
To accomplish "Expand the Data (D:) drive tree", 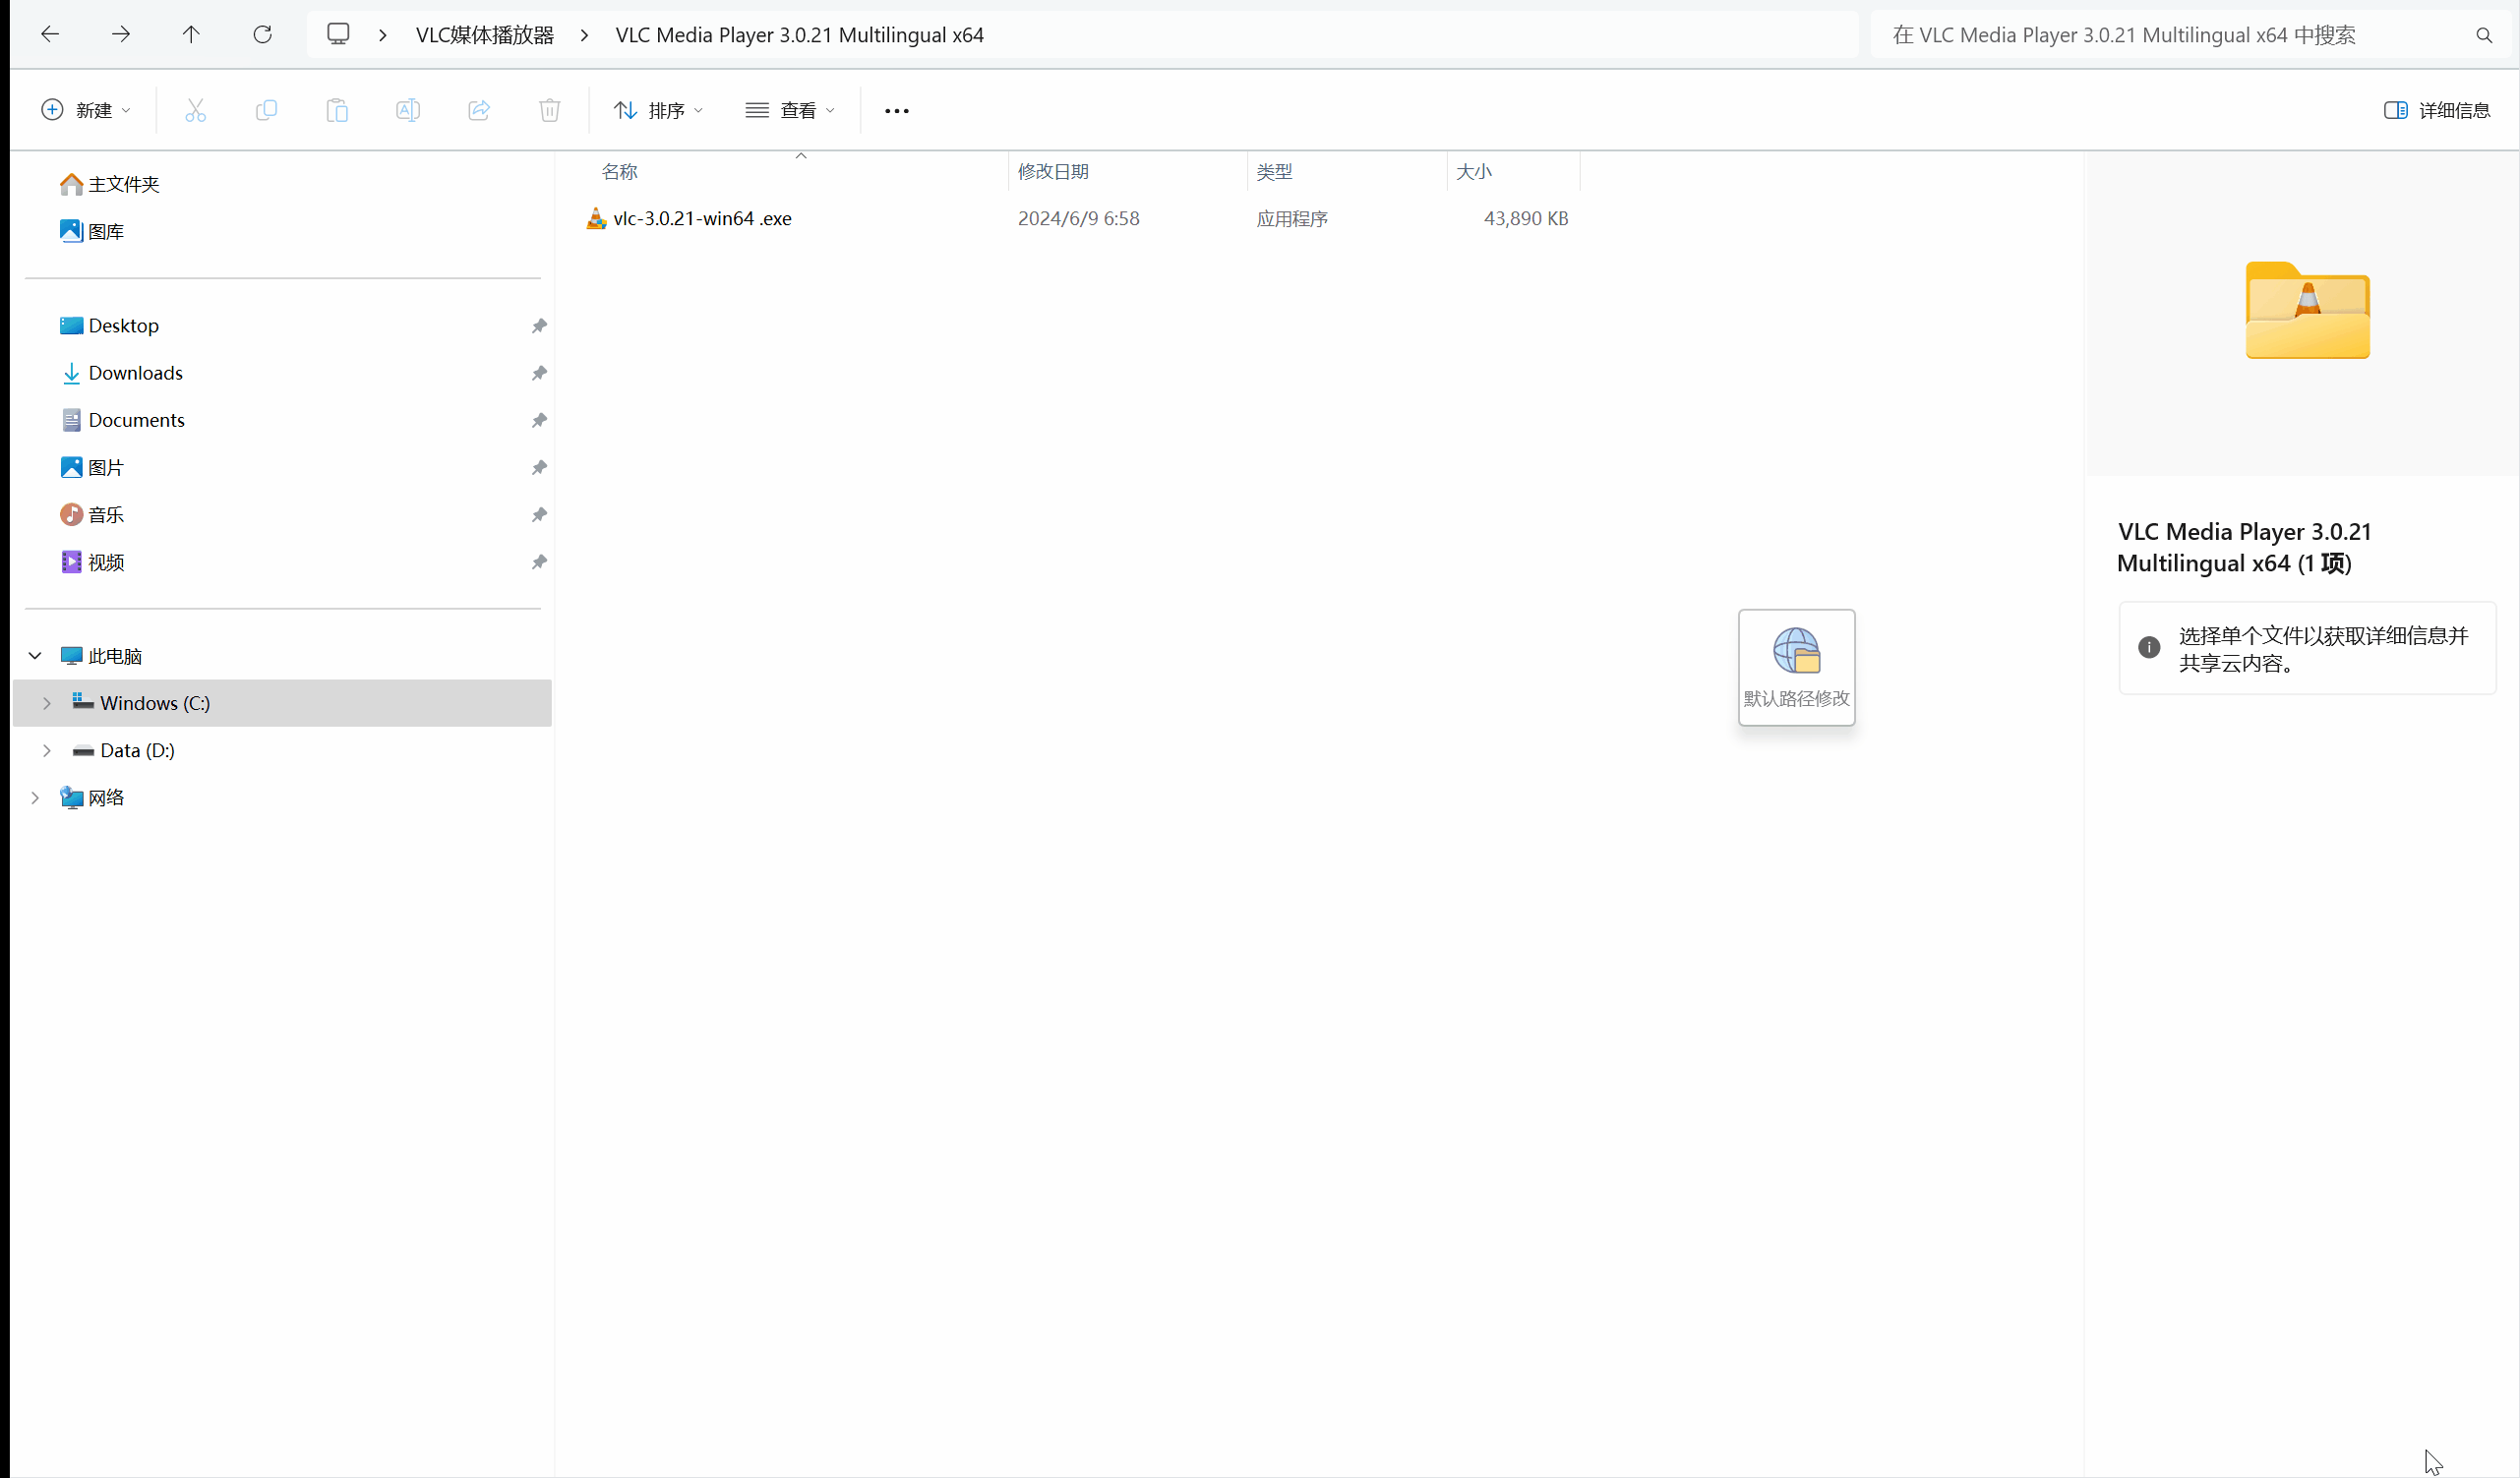I will coord(46,750).
